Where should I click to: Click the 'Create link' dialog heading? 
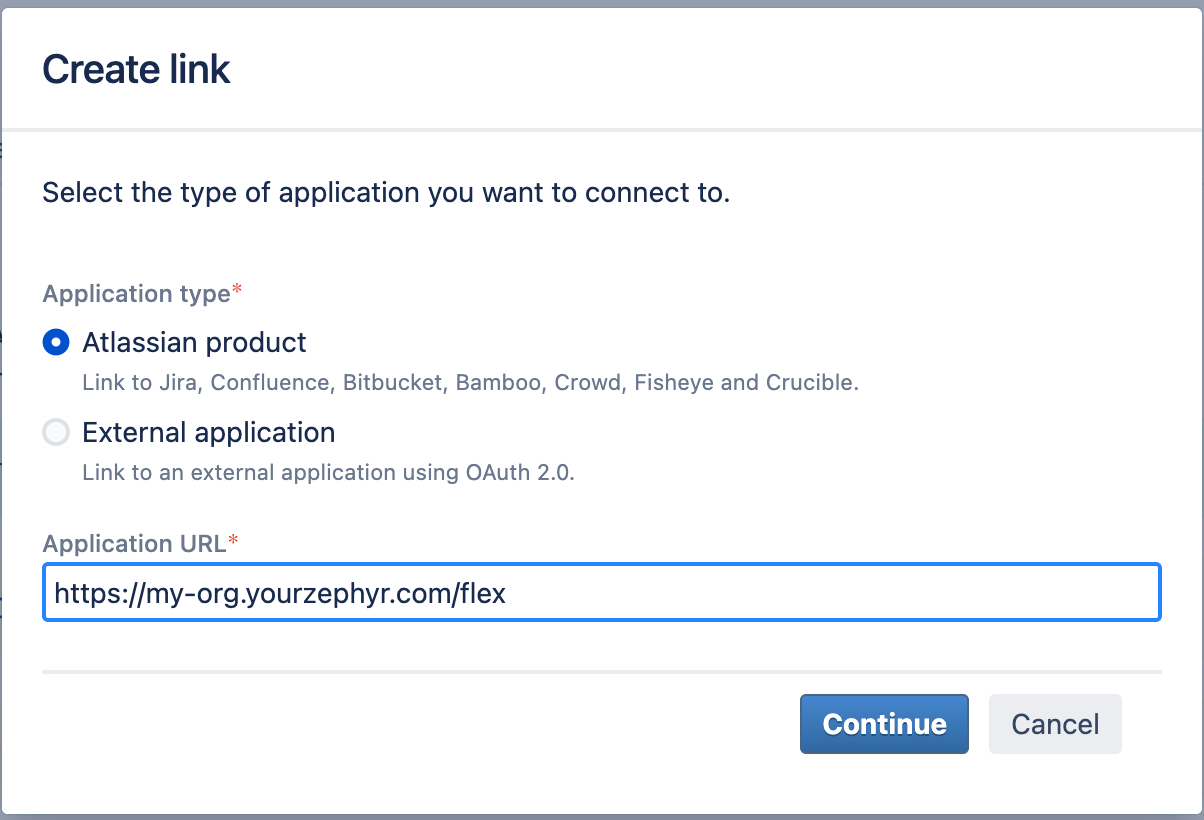tap(136, 69)
